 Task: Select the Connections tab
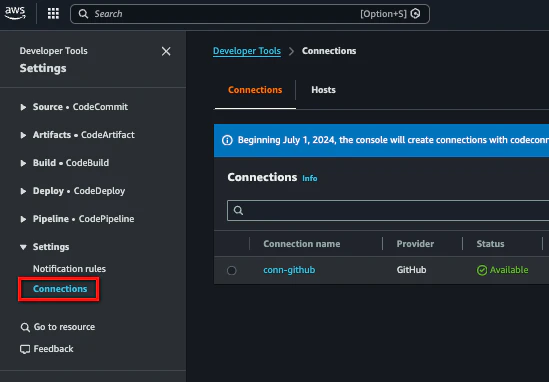[255, 90]
